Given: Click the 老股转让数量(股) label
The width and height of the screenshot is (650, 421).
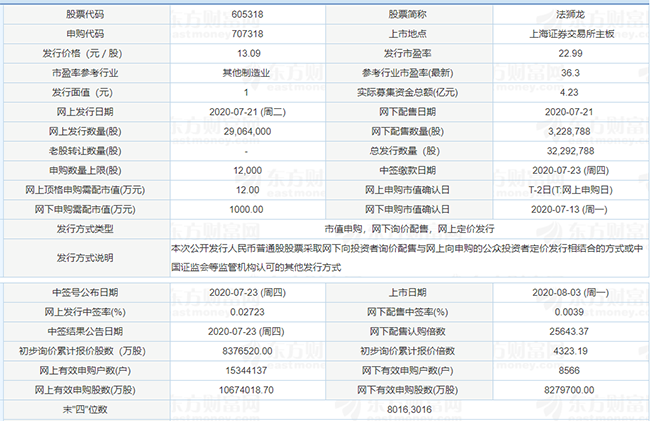Looking at the screenshot, I should click(85, 151).
